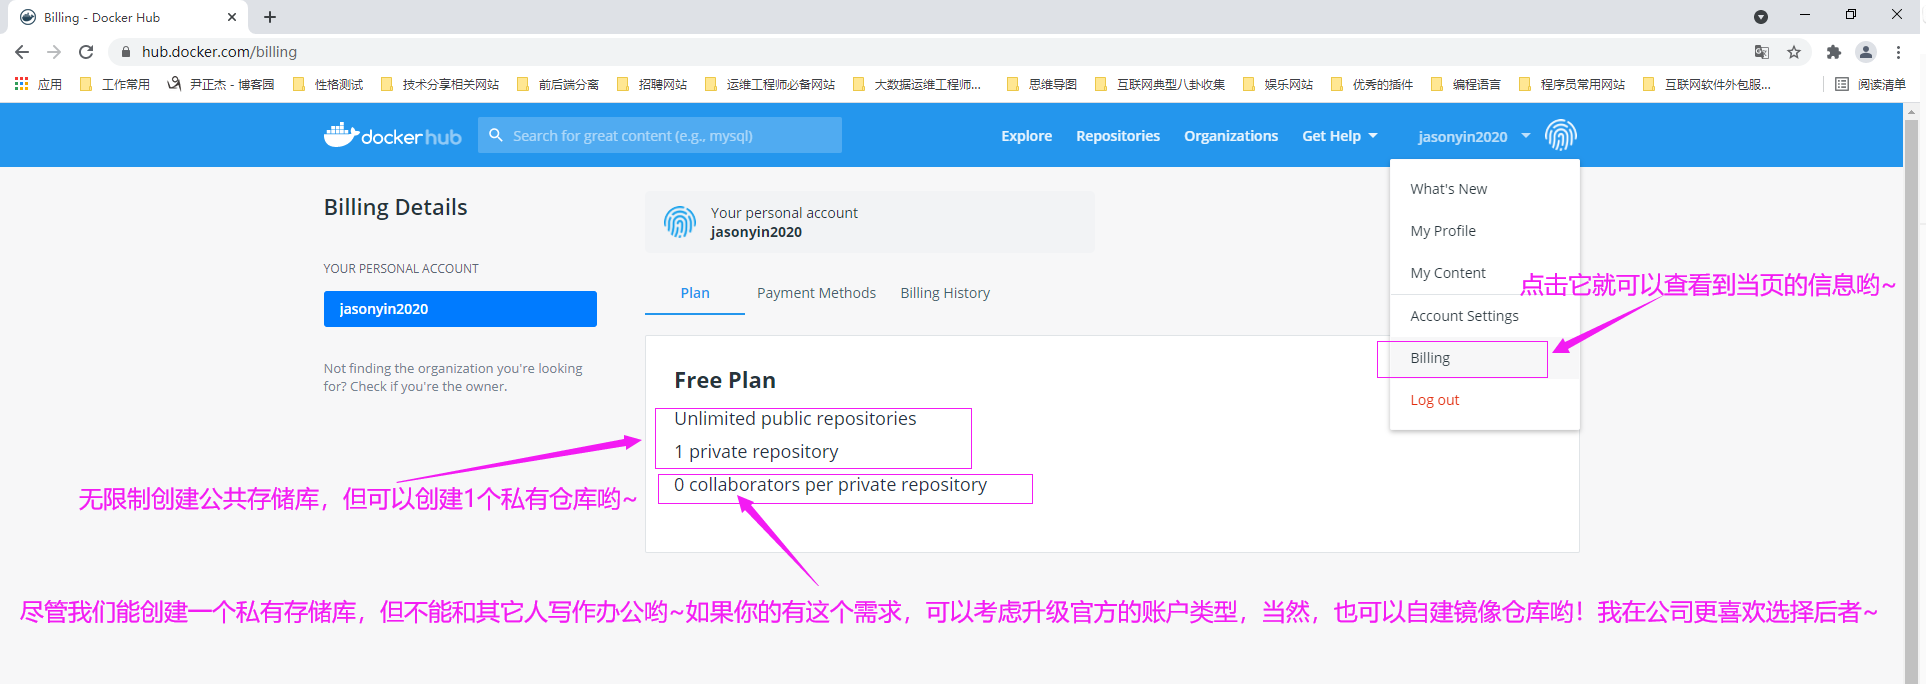Bookmark this page with the star icon
This screenshot has width=1926, height=684.
click(x=1794, y=52)
